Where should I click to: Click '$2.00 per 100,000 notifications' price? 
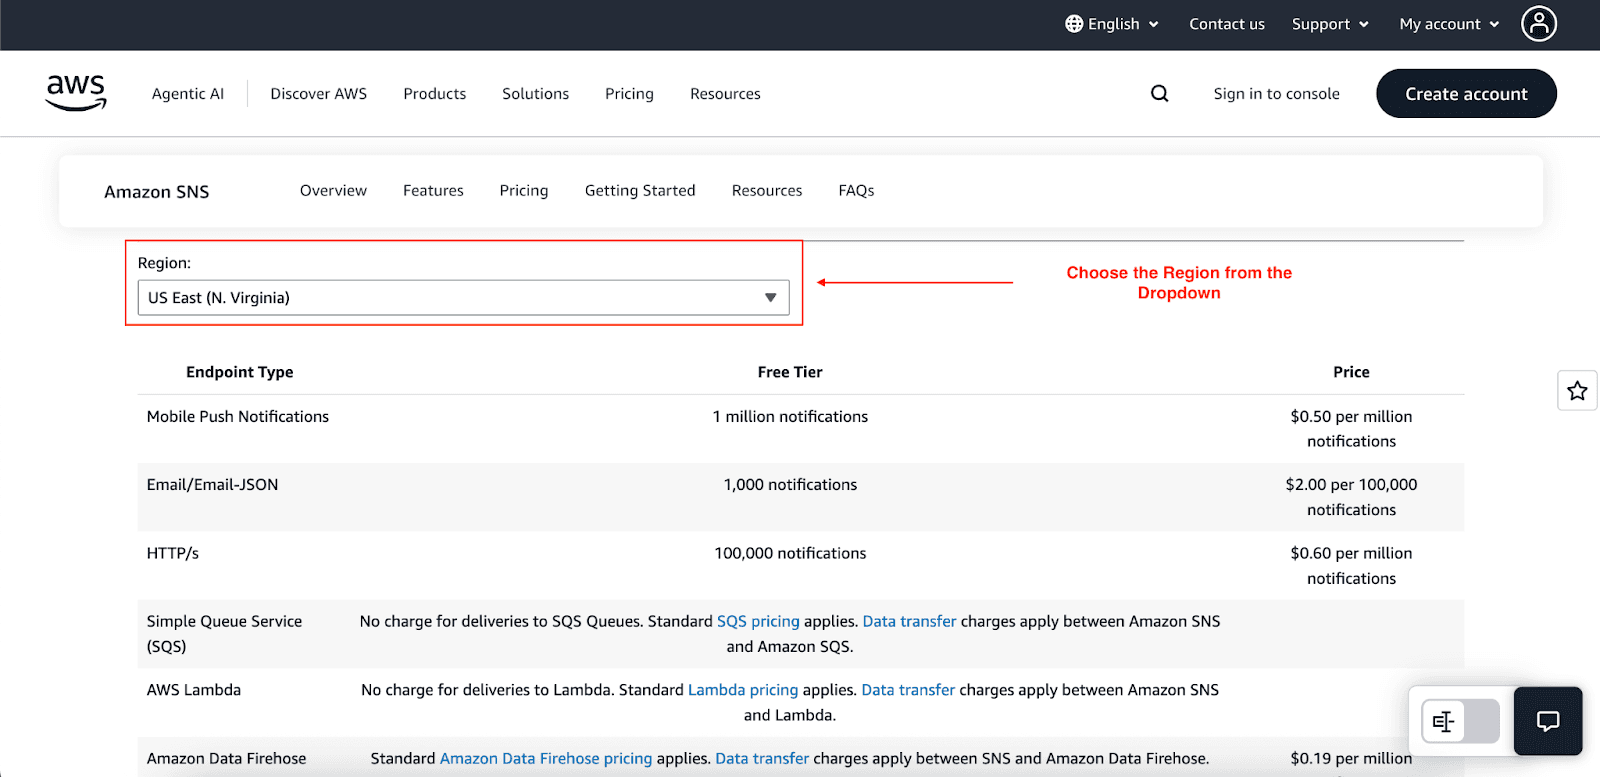(x=1351, y=497)
